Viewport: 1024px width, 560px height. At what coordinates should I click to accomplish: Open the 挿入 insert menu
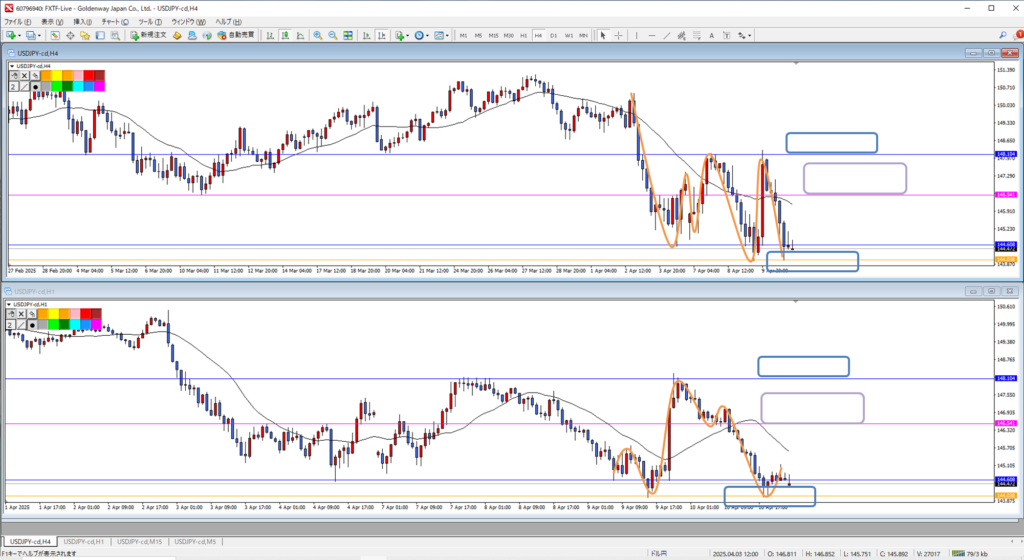click(81, 21)
